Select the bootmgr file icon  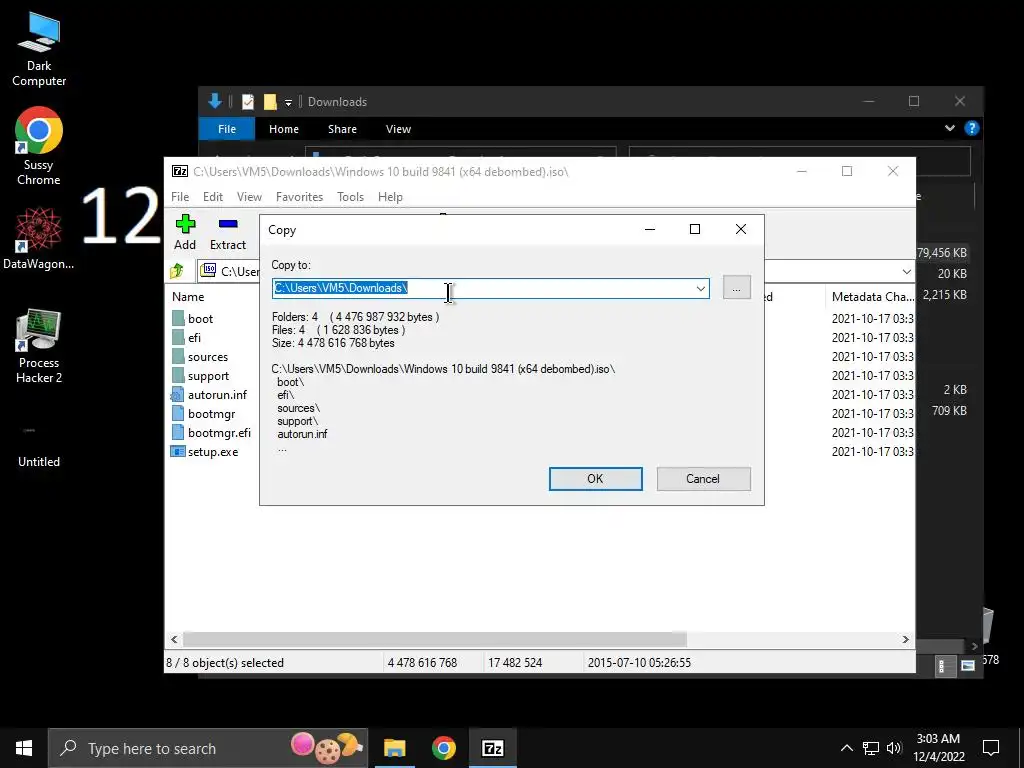(178, 413)
